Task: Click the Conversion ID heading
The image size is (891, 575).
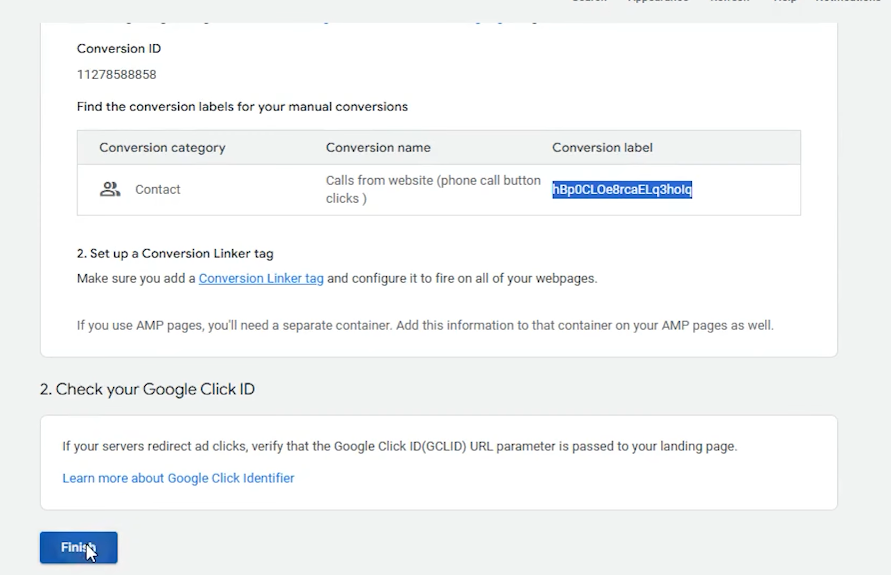Action: (119, 49)
